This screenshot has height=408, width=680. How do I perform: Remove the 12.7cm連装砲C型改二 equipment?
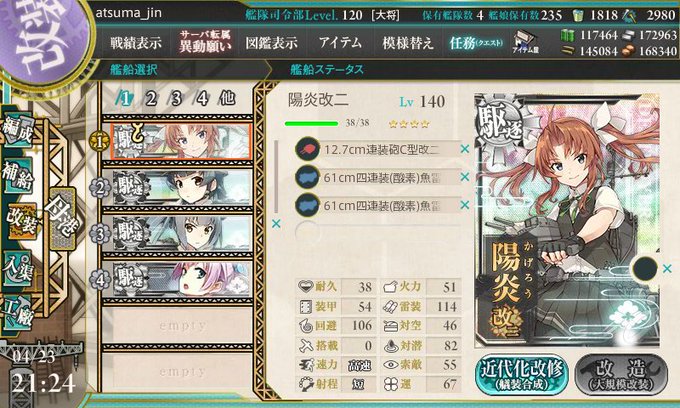coord(465,149)
